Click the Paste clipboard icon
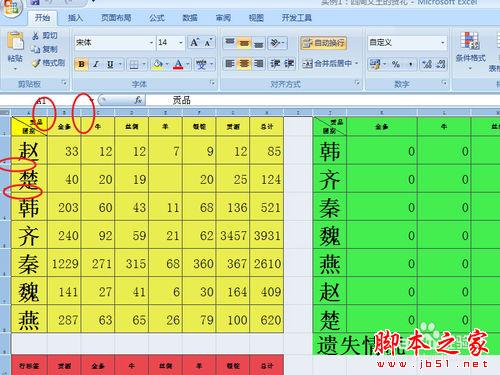This screenshot has width=500, height=375. (15, 41)
